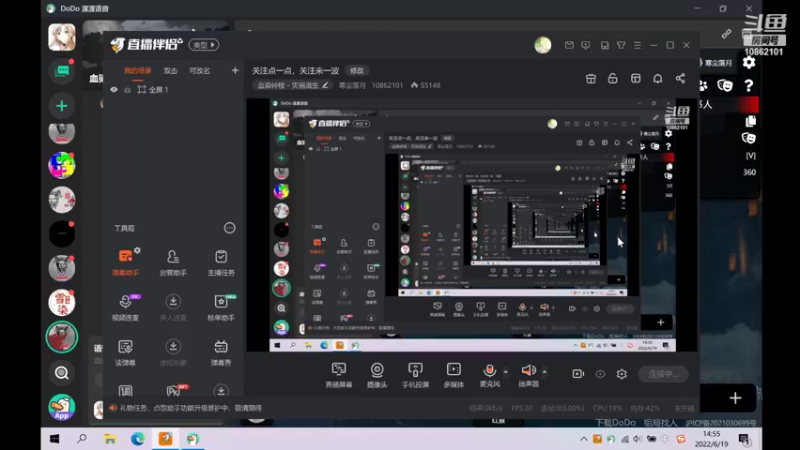
Task: Open DoDo settings gear at top right
Action: [749, 63]
